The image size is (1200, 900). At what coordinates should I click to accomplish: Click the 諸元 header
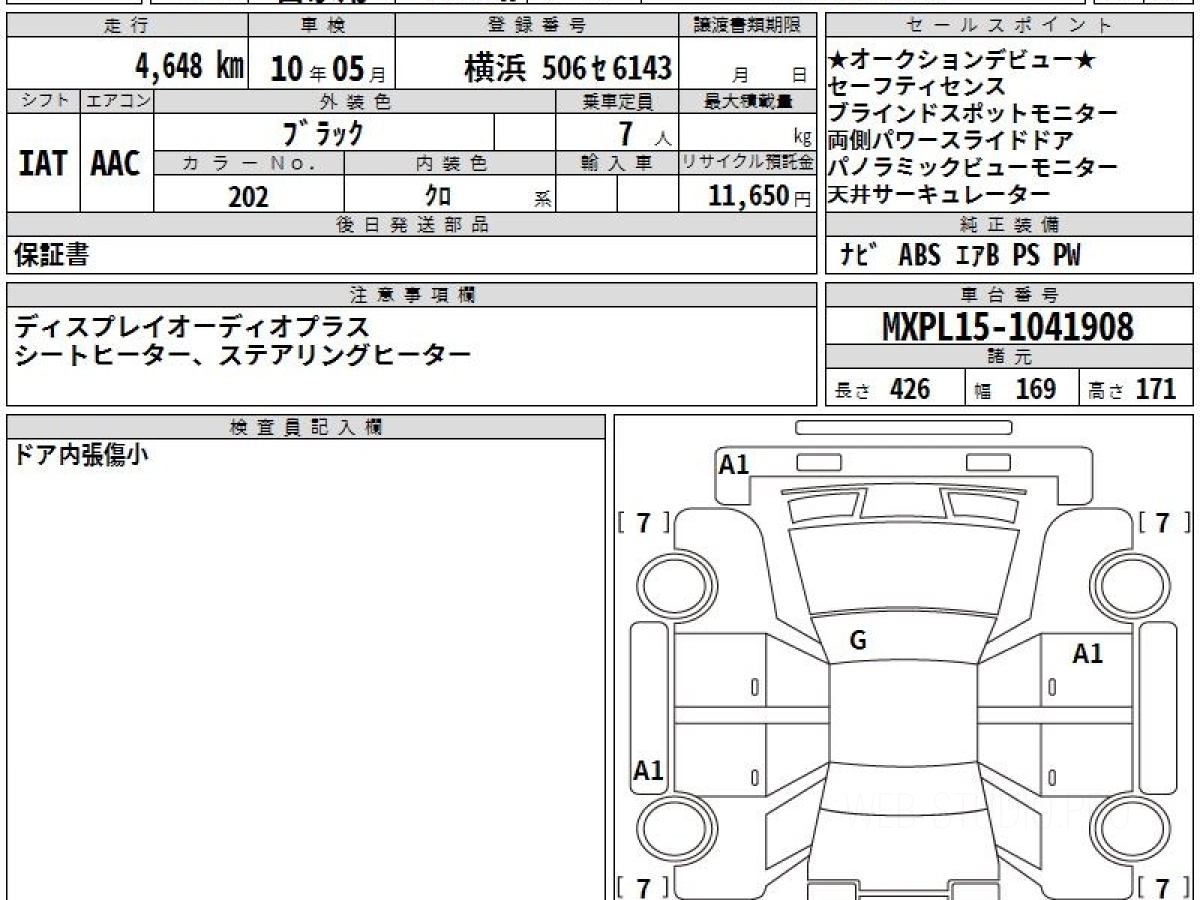(1010, 357)
